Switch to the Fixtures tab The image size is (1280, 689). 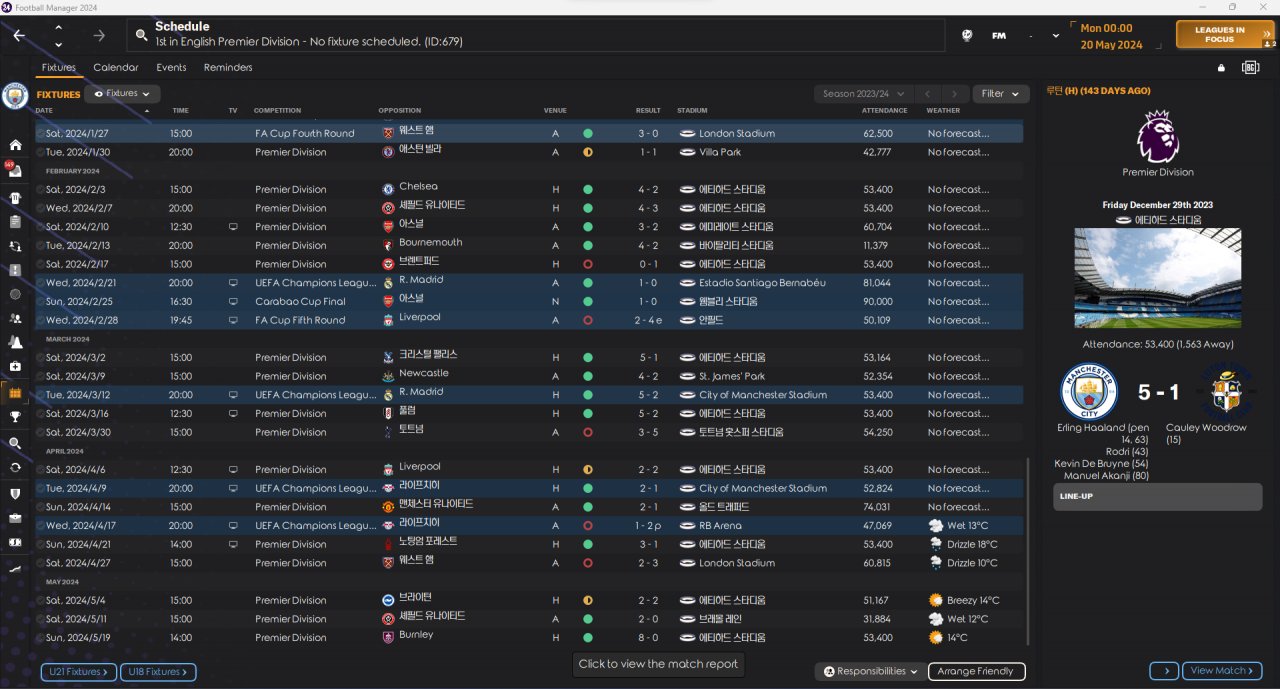point(59,67)
